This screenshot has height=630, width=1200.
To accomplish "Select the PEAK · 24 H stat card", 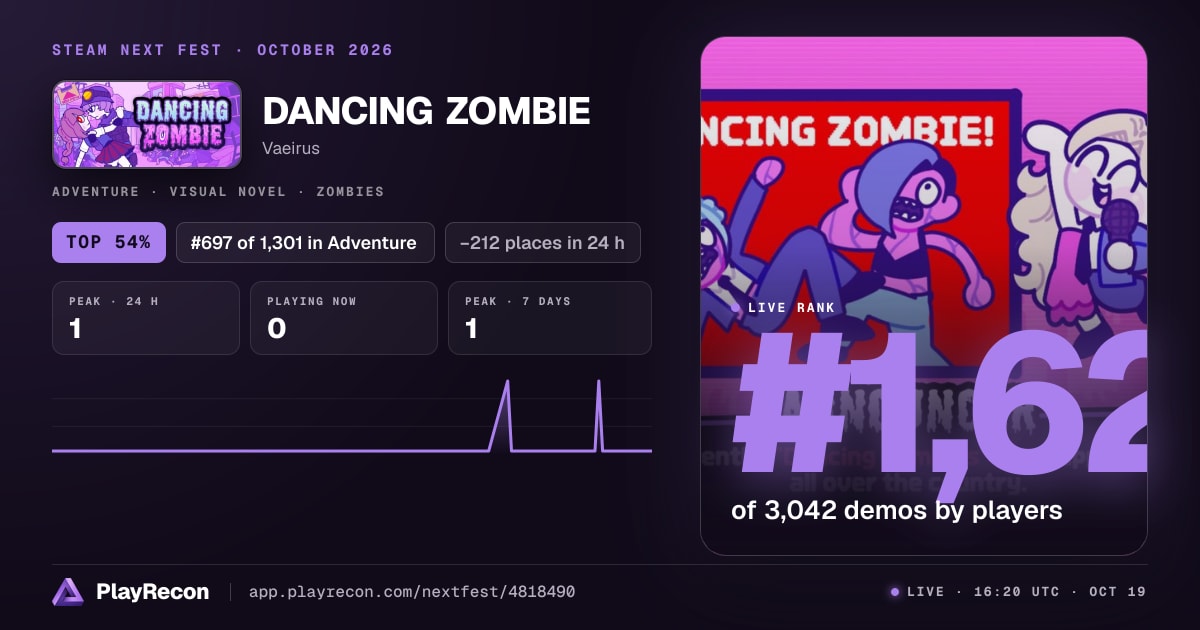I will tap(146, 318).
